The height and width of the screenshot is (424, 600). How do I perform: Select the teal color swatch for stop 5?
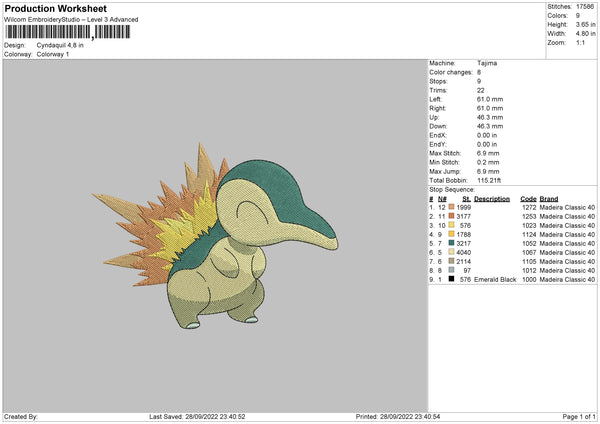click(453, 243)
